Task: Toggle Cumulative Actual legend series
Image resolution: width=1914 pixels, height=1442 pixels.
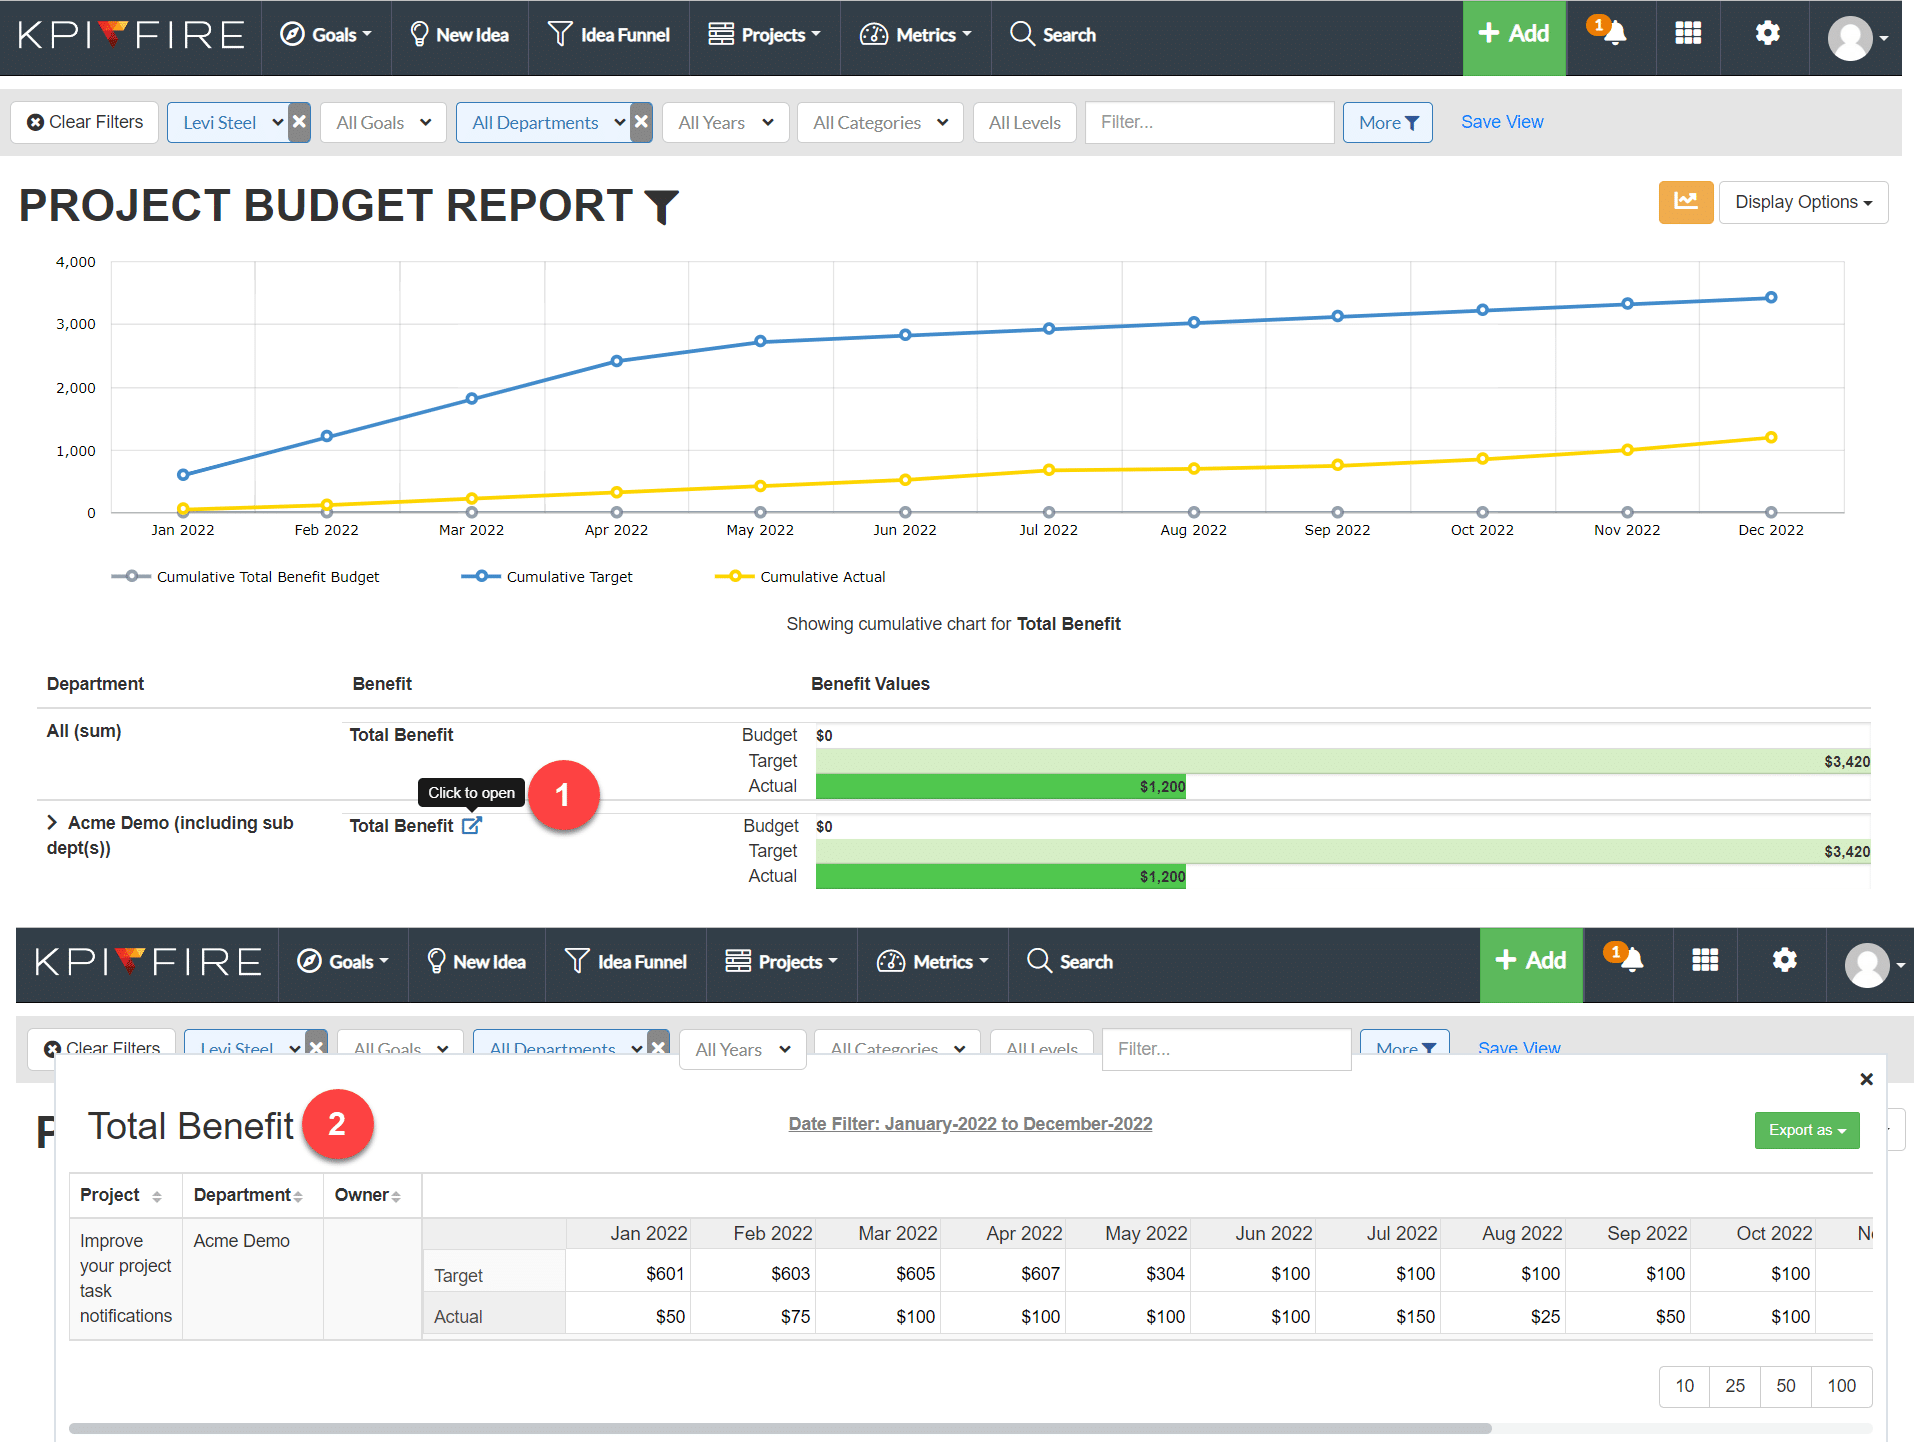Action: [x=800, y=577]
